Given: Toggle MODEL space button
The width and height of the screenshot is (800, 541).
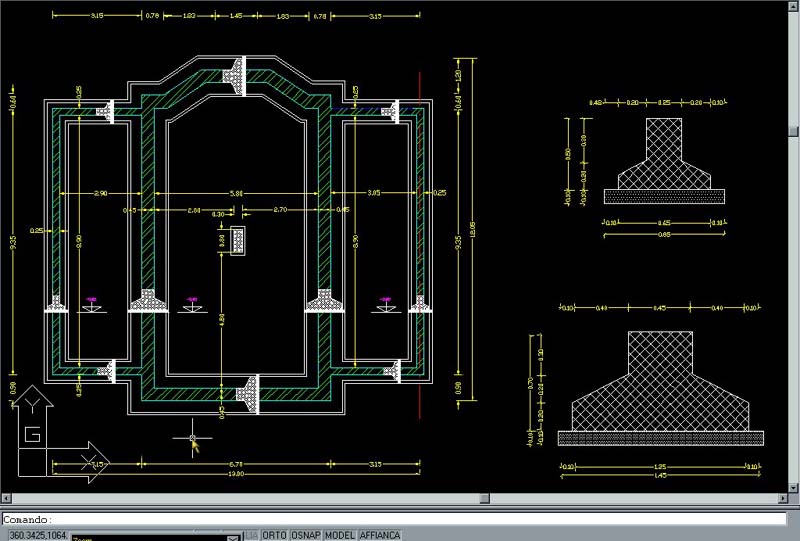Looking at the screenshot, I should [x=340, y=535].
